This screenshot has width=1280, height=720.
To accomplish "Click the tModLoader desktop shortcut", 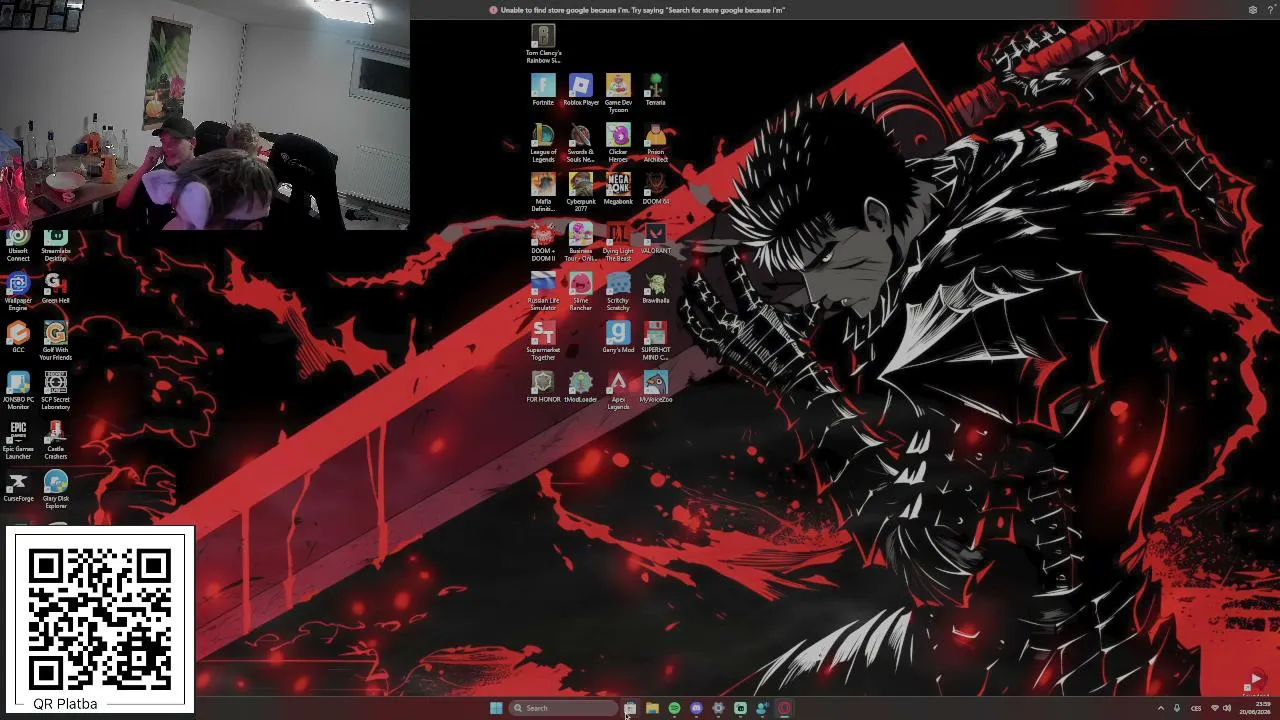I will point(581,387).
